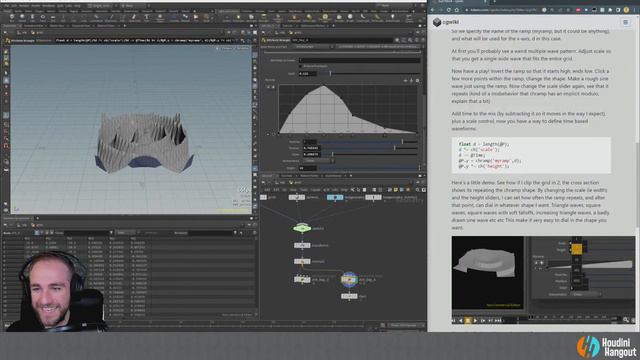Toggle Vertices view in geometry spreadsheet
640x360 pixels.
(42, 233)
